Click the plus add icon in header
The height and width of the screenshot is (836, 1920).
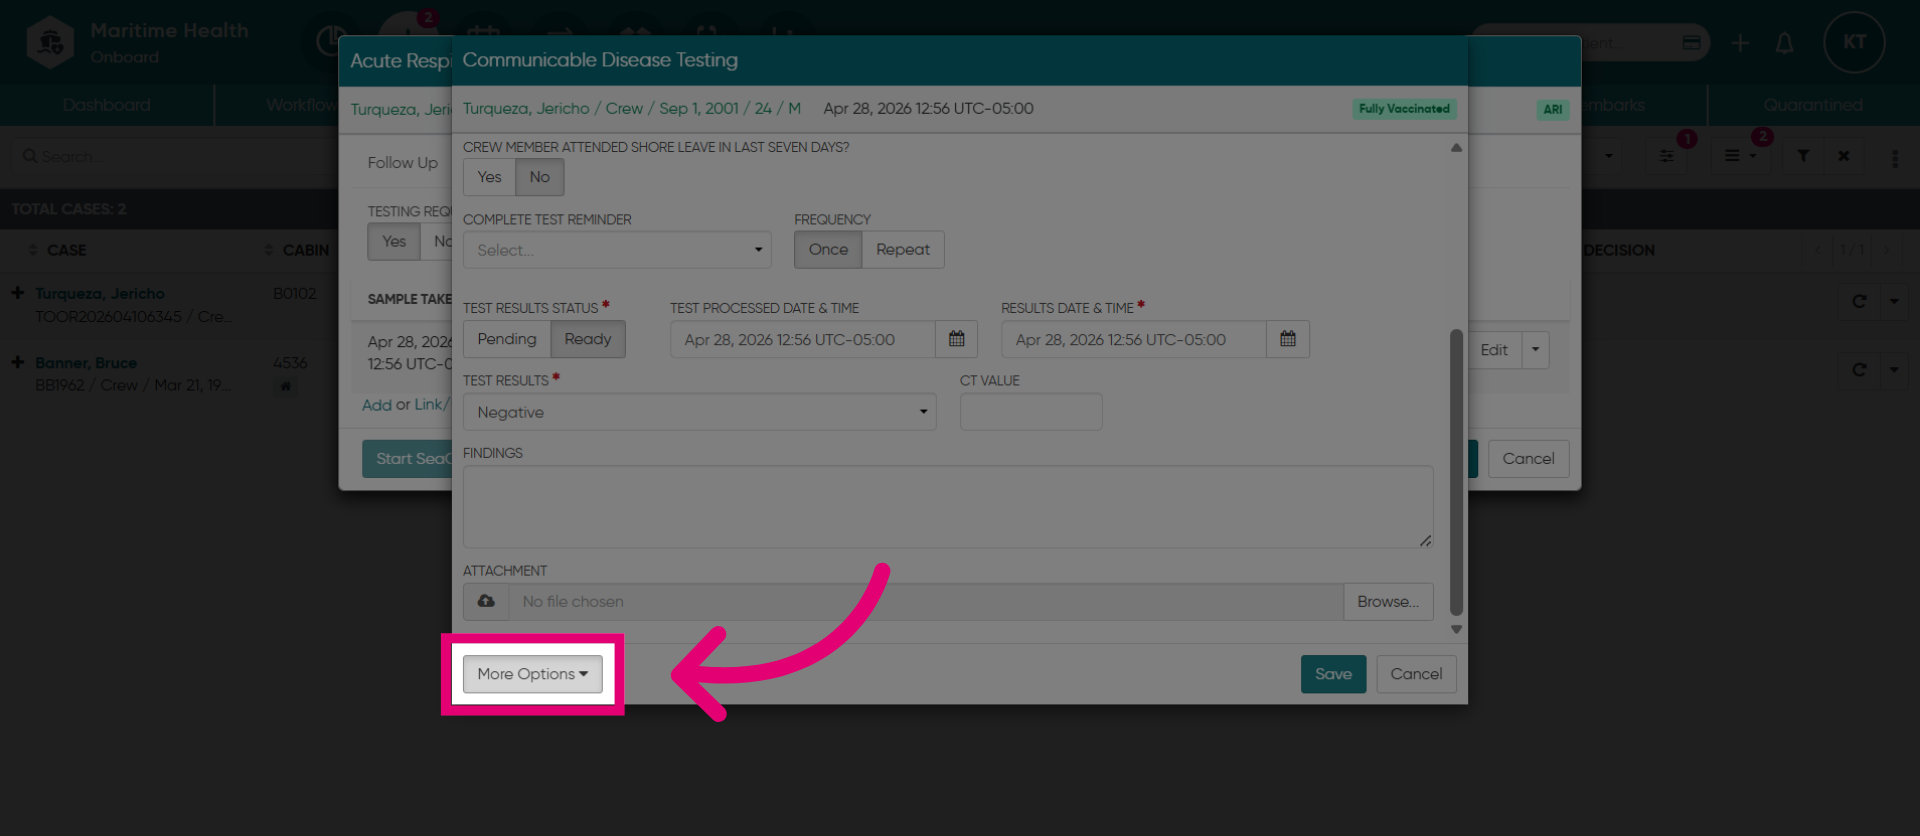tap(1740, 43)
